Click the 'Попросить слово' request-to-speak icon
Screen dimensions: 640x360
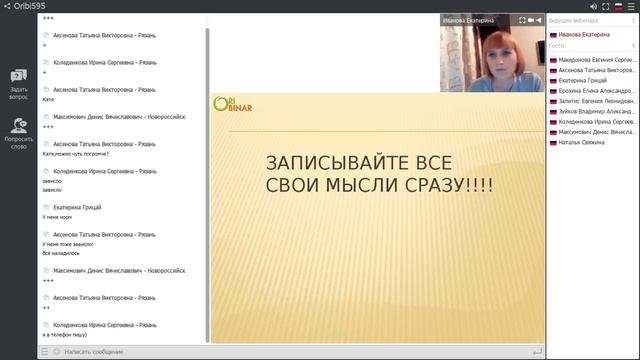coord(19,125)
